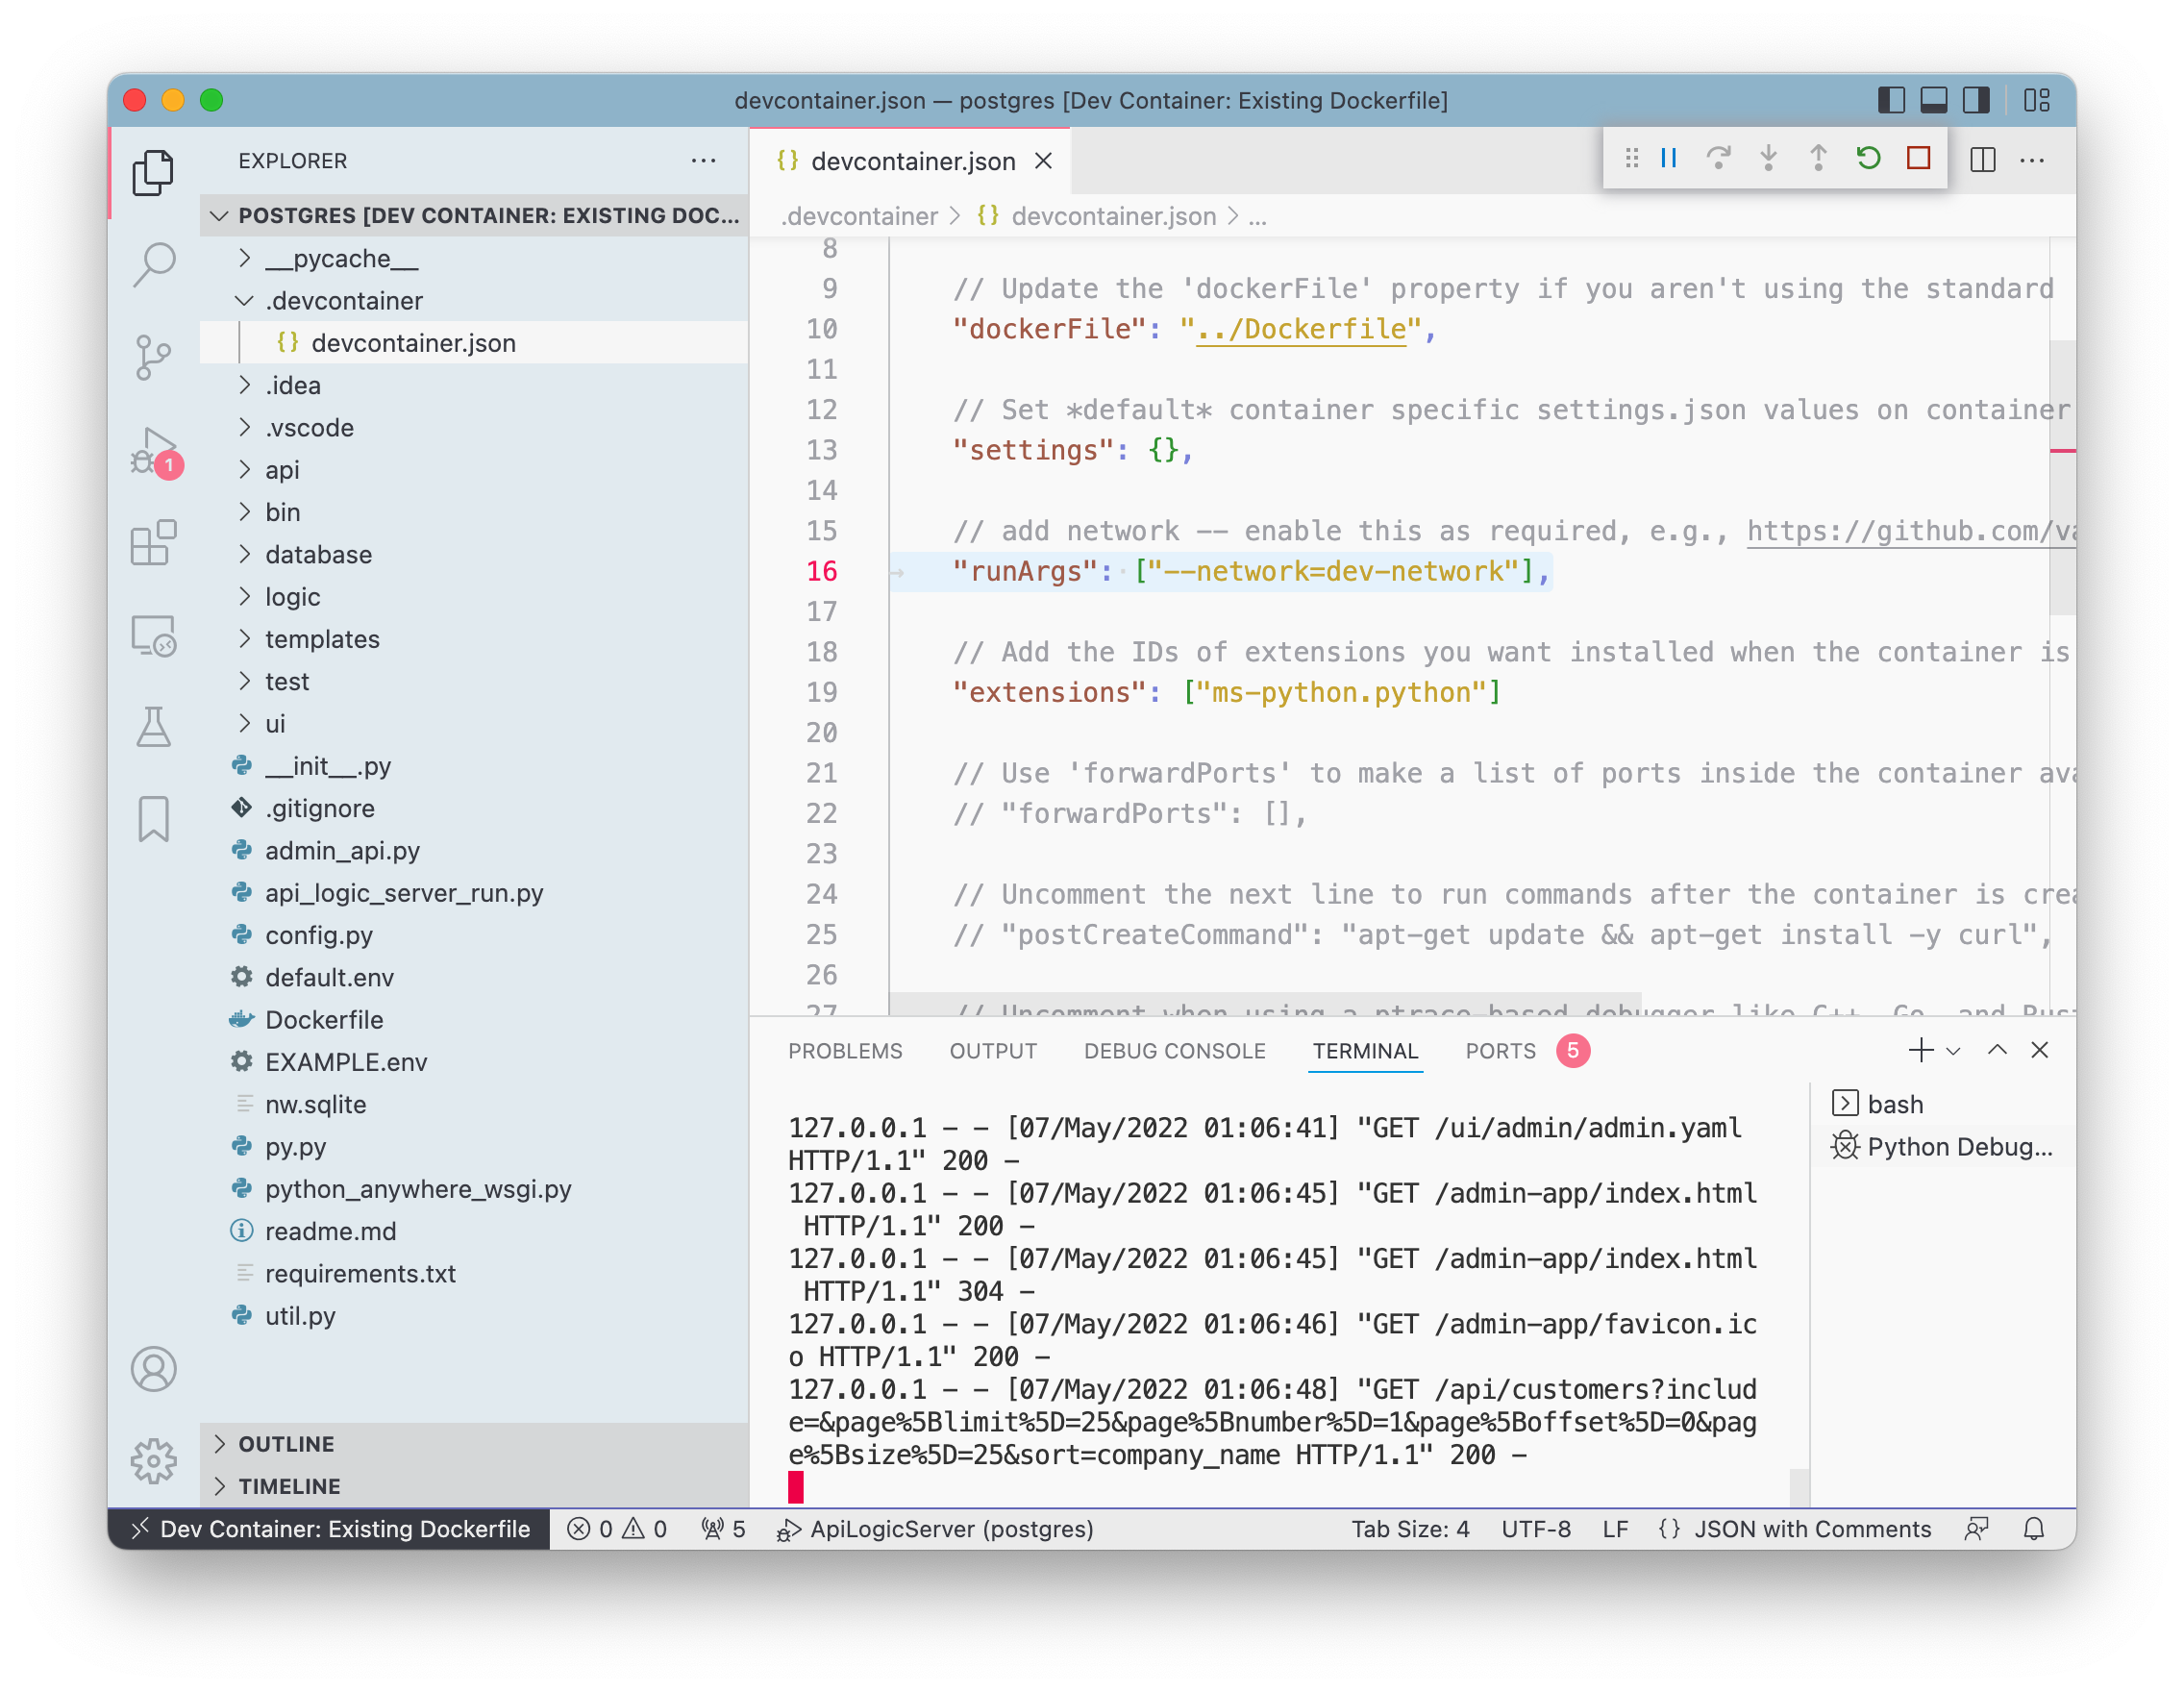Switch to the Debug Console tab
Viewport: 2184px width, 1692px height.
pyautogui.click(x=1175, y=1051)
